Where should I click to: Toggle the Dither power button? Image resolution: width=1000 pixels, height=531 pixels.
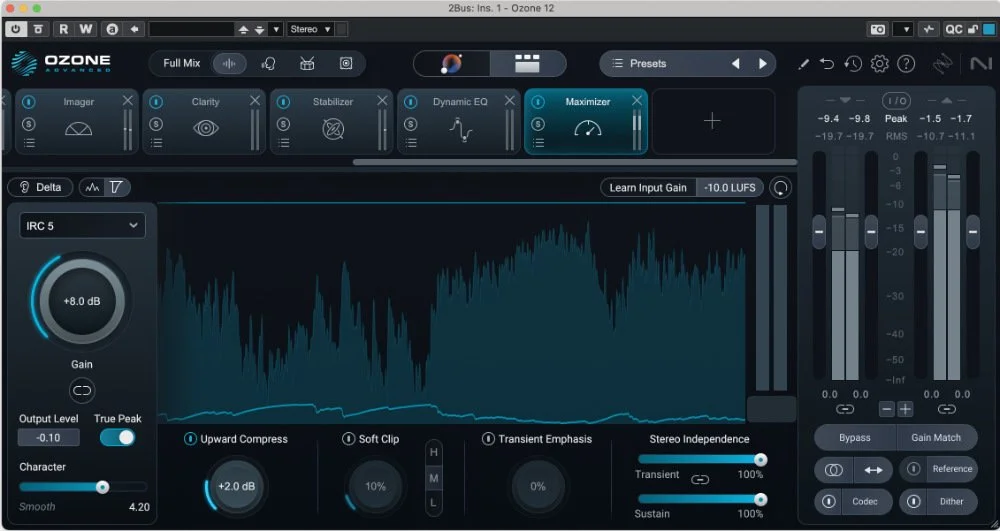(913, 502)
